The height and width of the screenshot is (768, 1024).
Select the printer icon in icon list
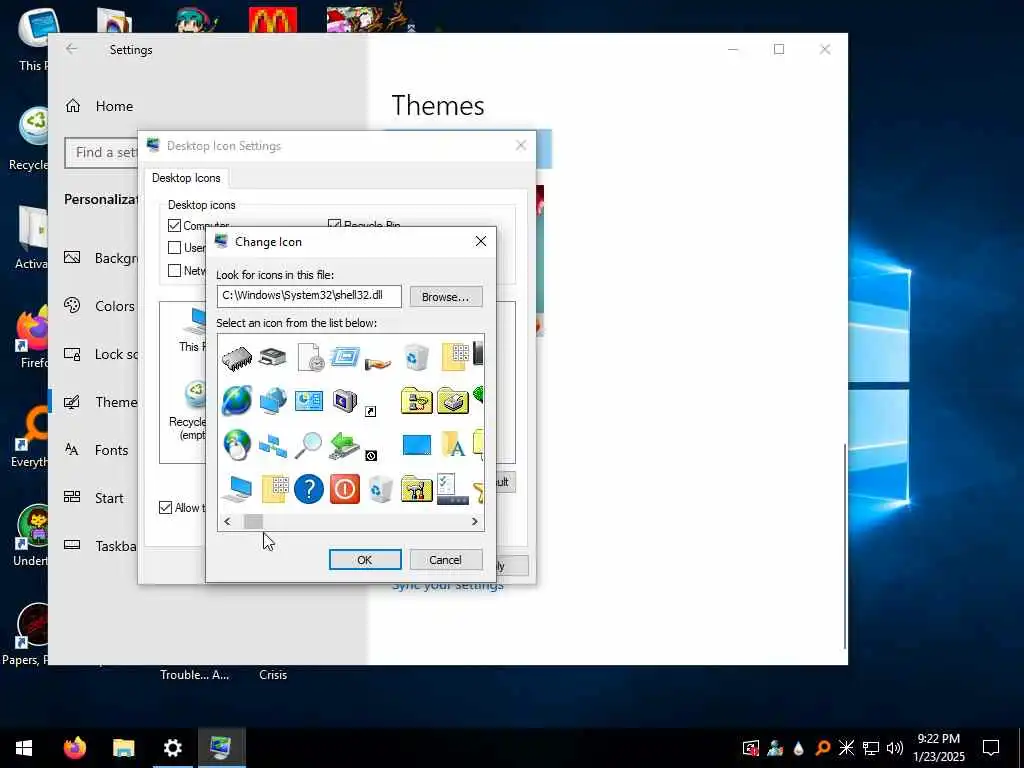click(x=273, y=357)
